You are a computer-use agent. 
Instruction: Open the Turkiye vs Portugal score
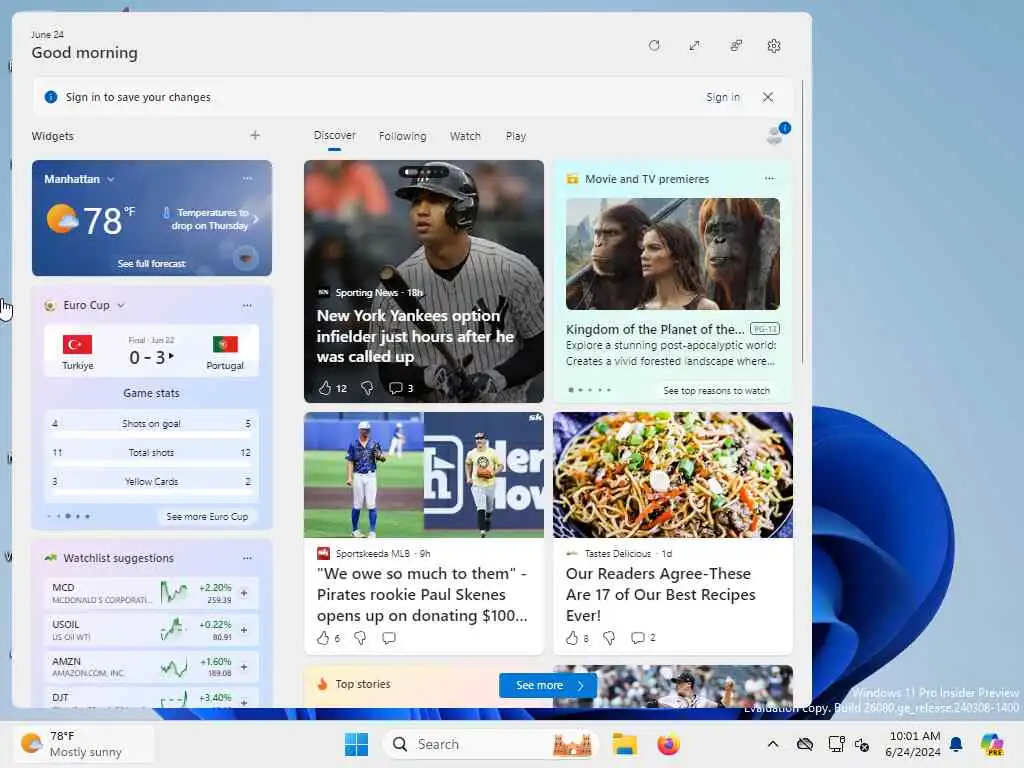point(152,351)
